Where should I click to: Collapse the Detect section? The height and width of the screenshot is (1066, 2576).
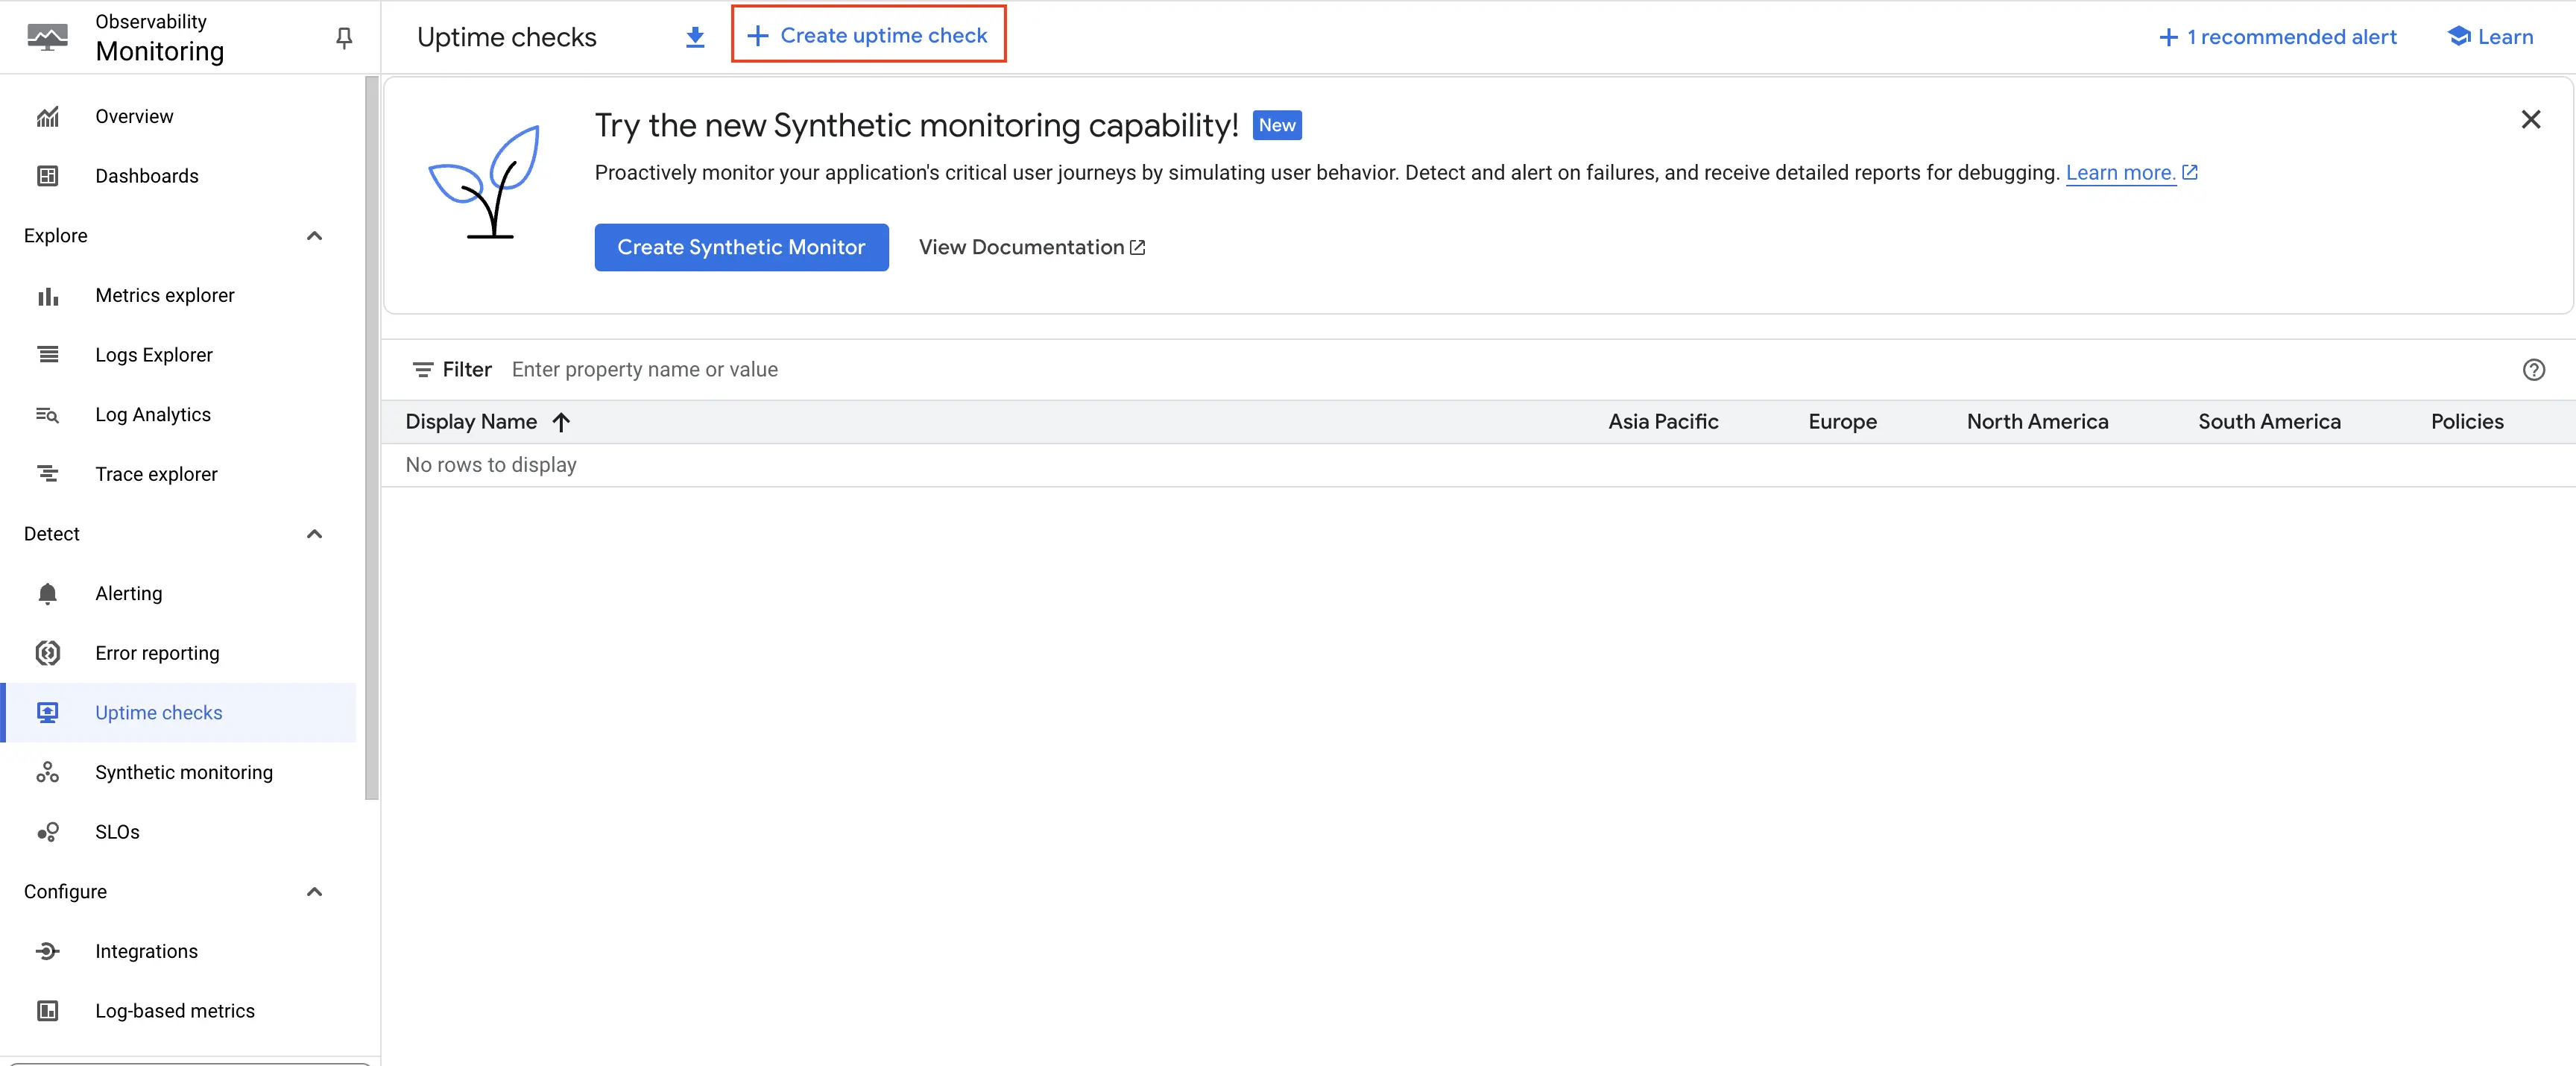pos(314,534)
